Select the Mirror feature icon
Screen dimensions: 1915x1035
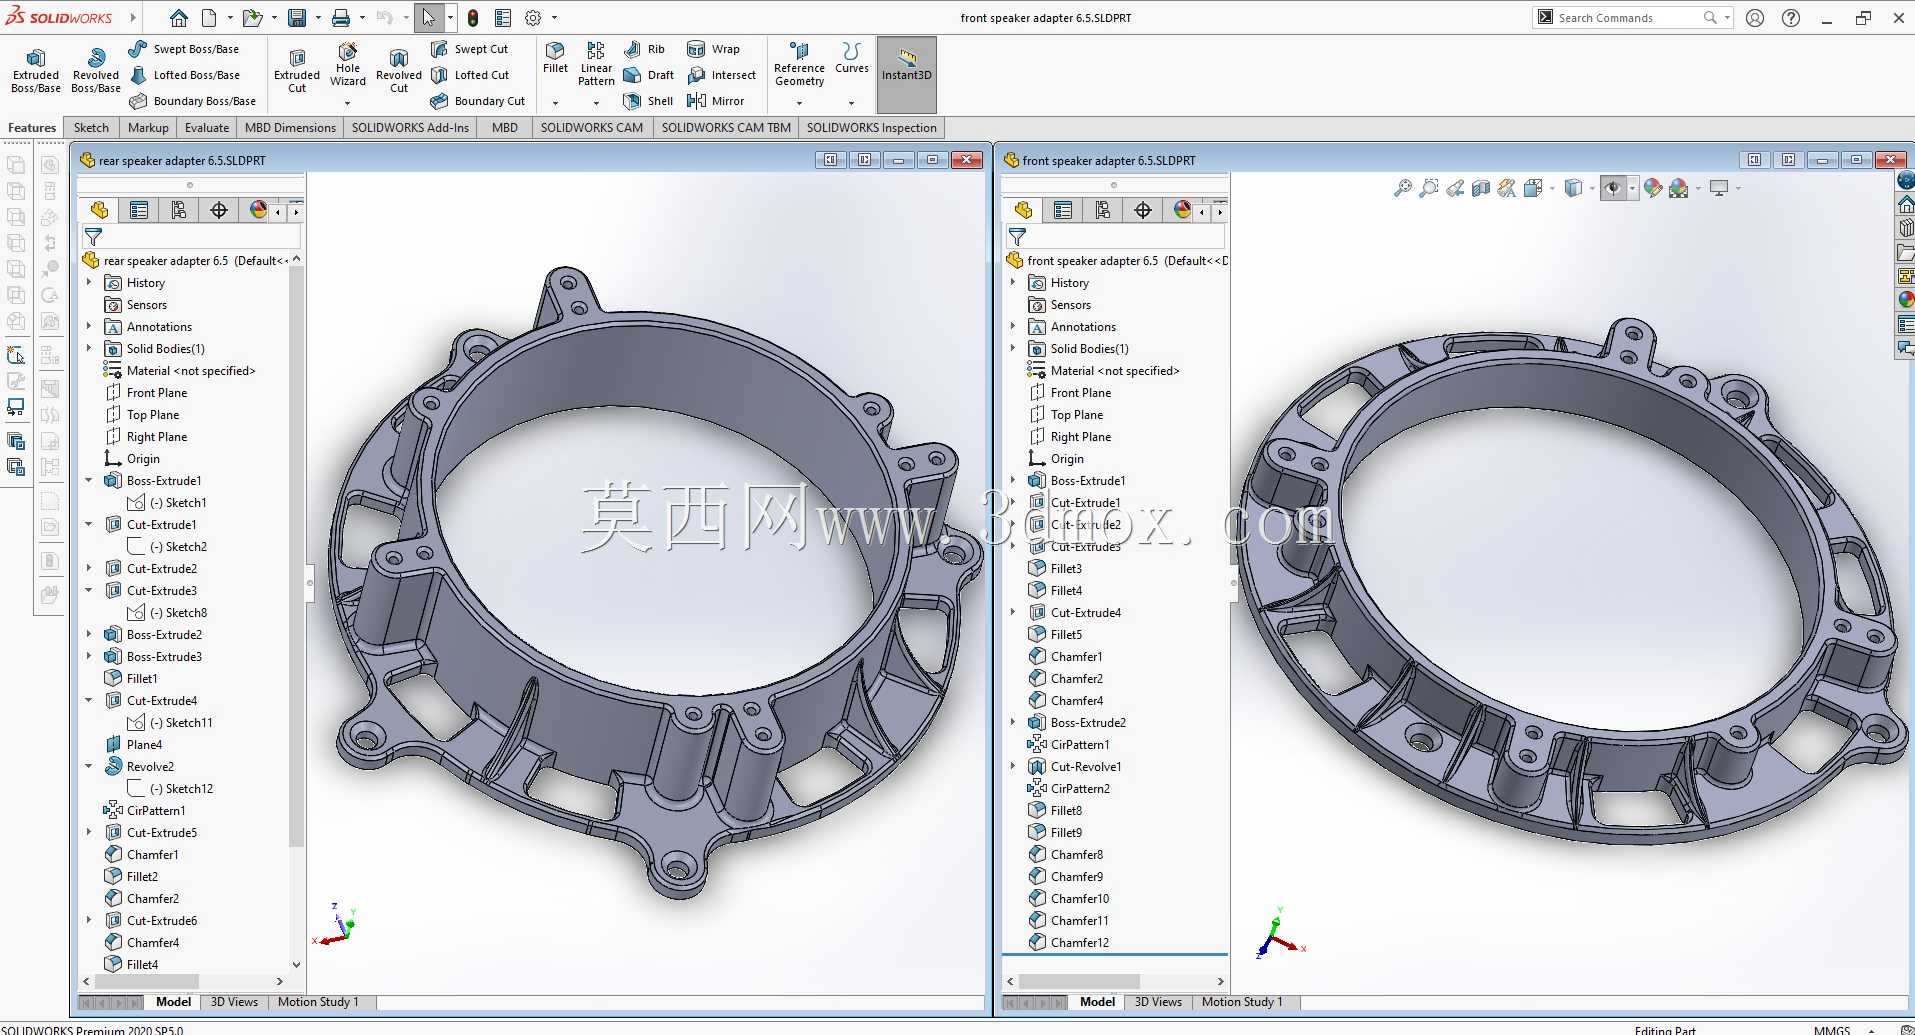716,101
